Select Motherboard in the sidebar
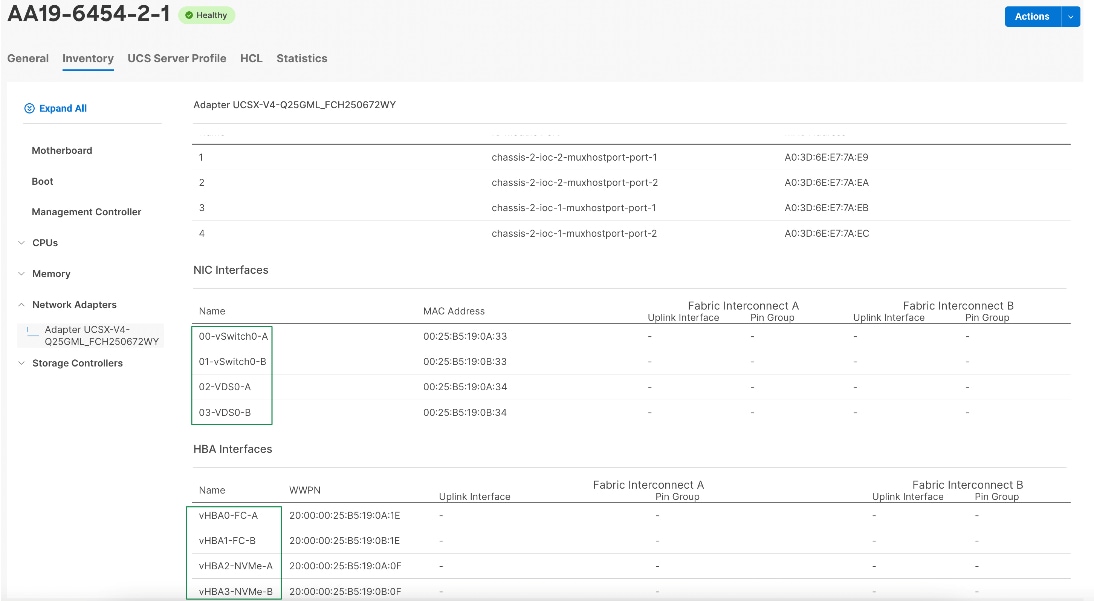 coord(63,150)
